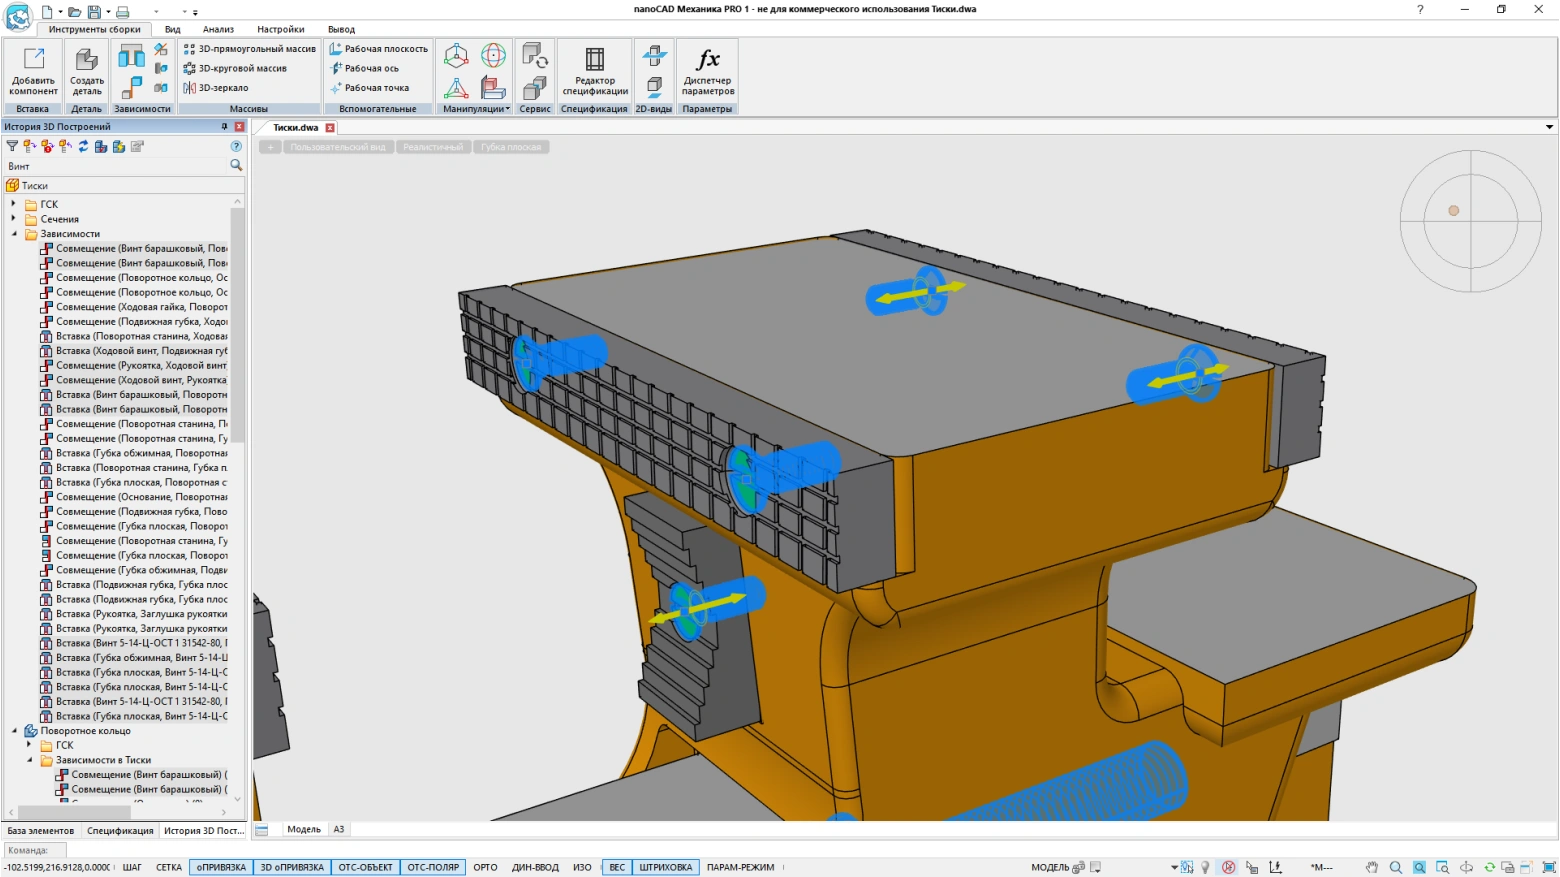
Task: Click the Губка плоская view button
Action: [511, 147]
